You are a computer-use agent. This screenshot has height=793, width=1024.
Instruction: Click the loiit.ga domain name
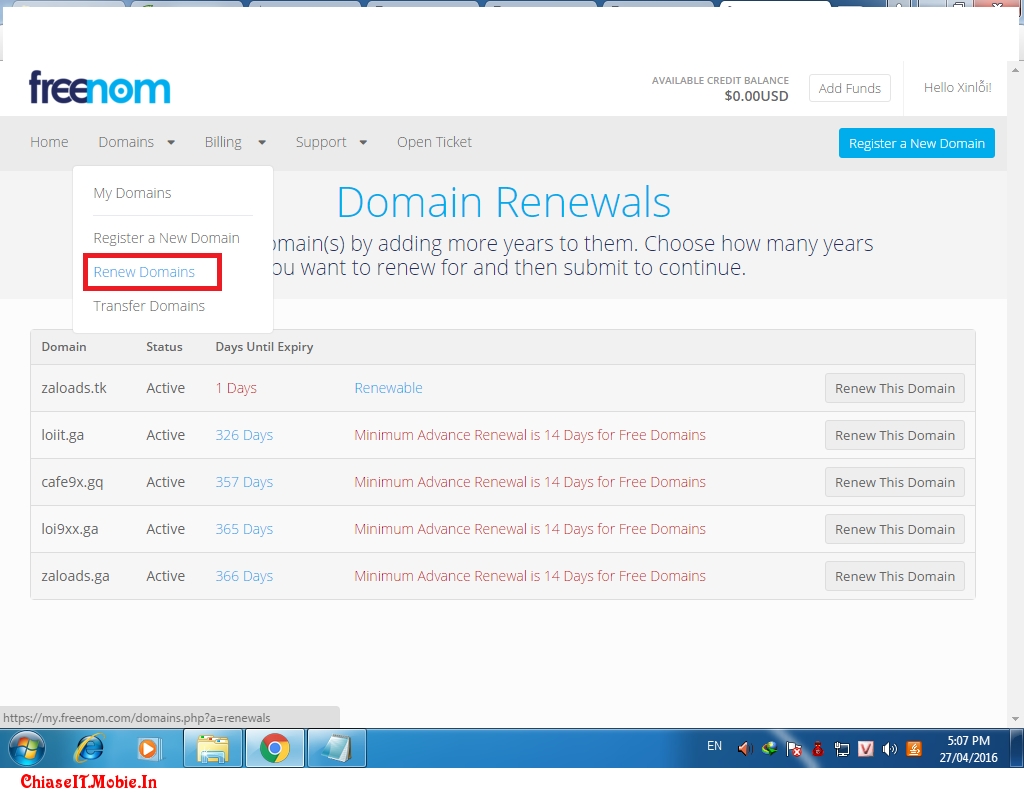[x=63, y=435]
